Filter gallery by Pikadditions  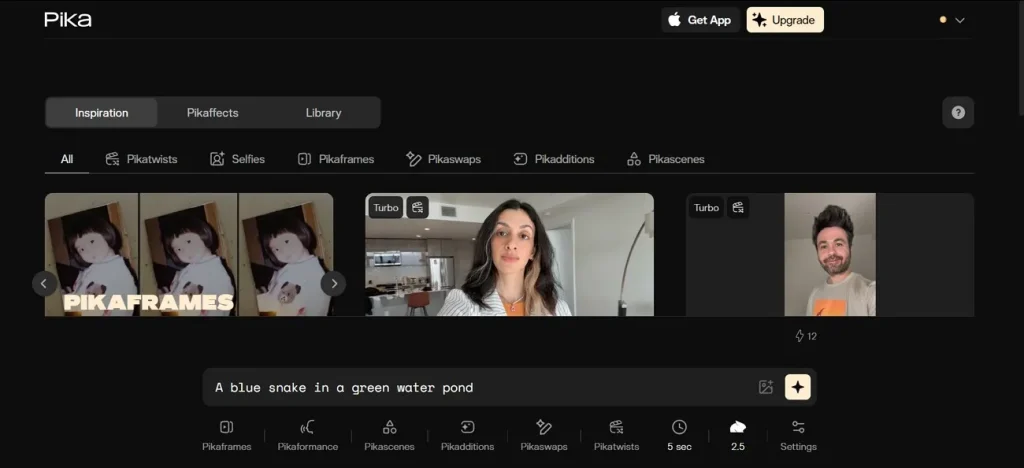[554, 159]
